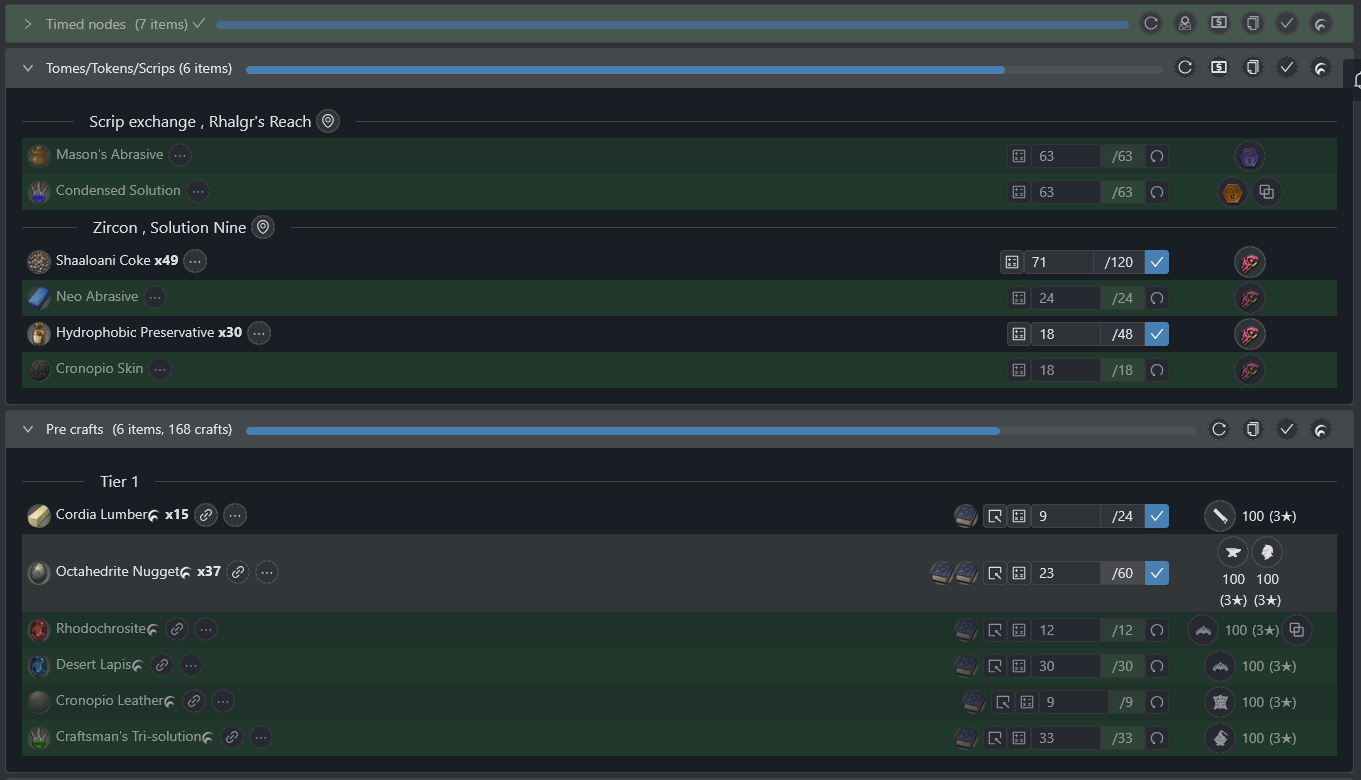Click the Shaaloani Coke item name

103,261
